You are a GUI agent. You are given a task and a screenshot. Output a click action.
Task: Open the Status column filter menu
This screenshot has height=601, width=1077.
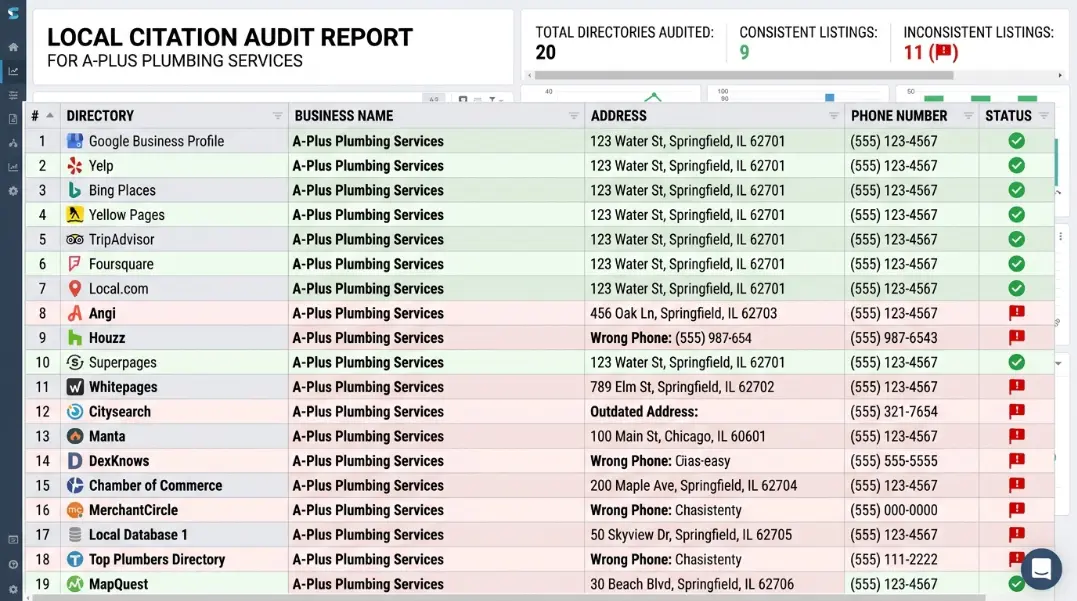[x=1043, y=116]
